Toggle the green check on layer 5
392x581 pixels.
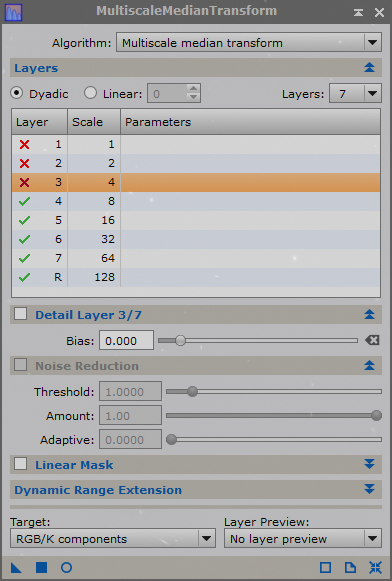pos(24,220)
